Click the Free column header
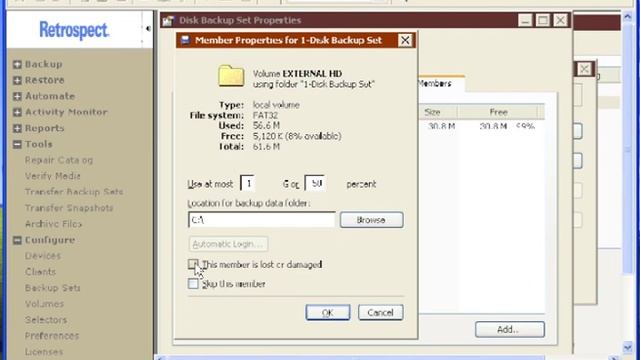Viewport: 640px width, 360px height. (498, 112)
